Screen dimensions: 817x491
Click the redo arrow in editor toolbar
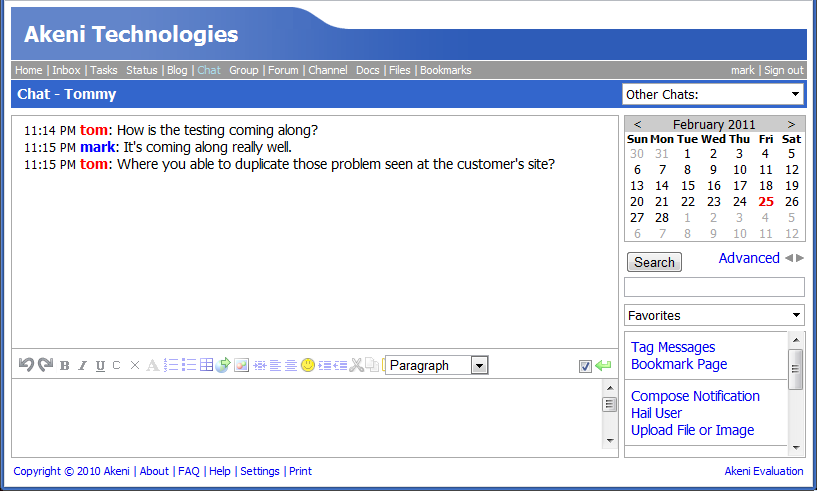tap(45, 365)
